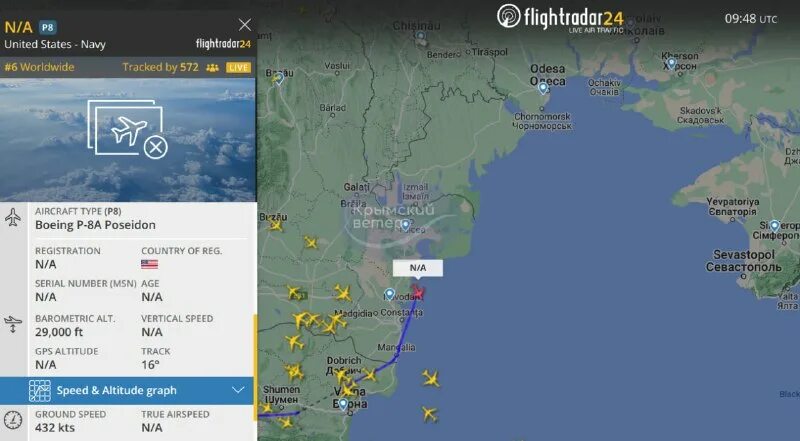The image size is (800, 441).
Task: Select the Simferopol airport pin
Action: [x=774, y=226]
